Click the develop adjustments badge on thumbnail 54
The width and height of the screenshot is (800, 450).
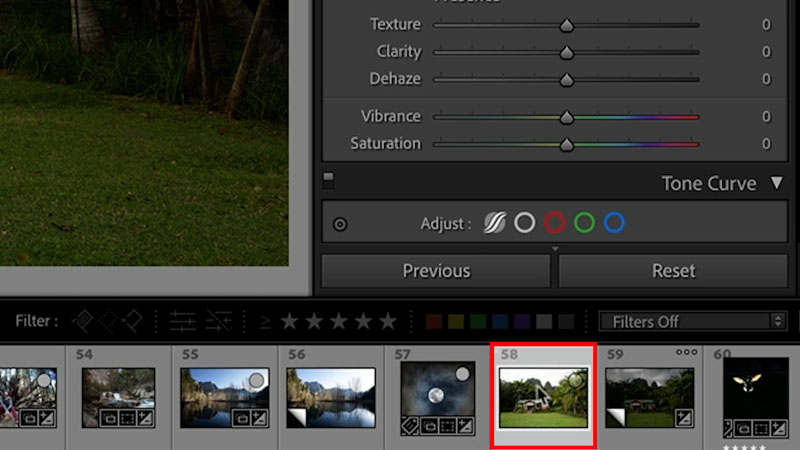145,418
